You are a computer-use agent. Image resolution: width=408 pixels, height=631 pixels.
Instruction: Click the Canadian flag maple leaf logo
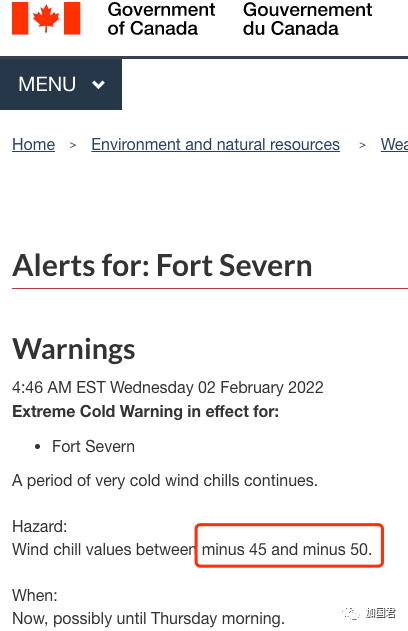(46, 18)
